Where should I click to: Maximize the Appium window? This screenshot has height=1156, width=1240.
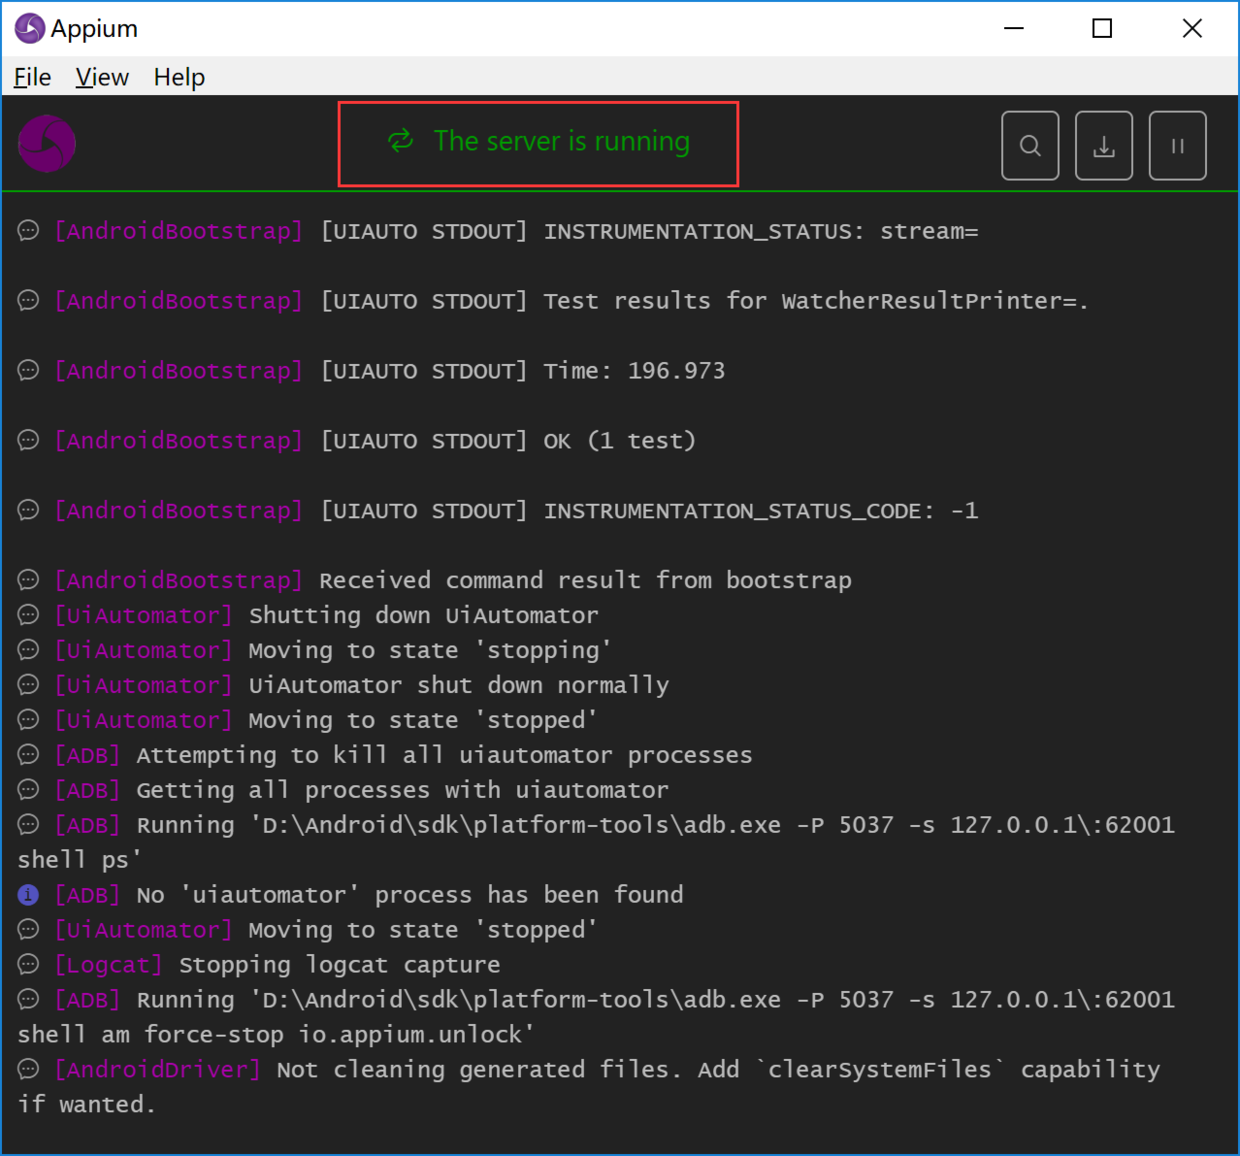pyautogui.click(x=1102, y=28)
